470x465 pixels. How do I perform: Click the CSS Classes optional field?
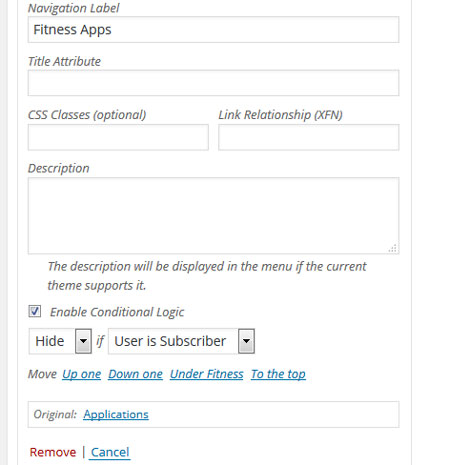click(x=118, y=137)
